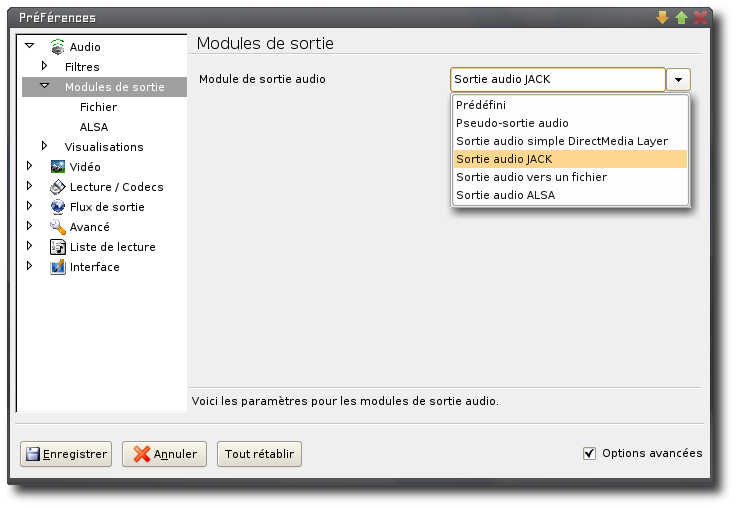Expand the Filtres tree node
Viewport: 736px width, 508px height.
click(x=45, y=66)
